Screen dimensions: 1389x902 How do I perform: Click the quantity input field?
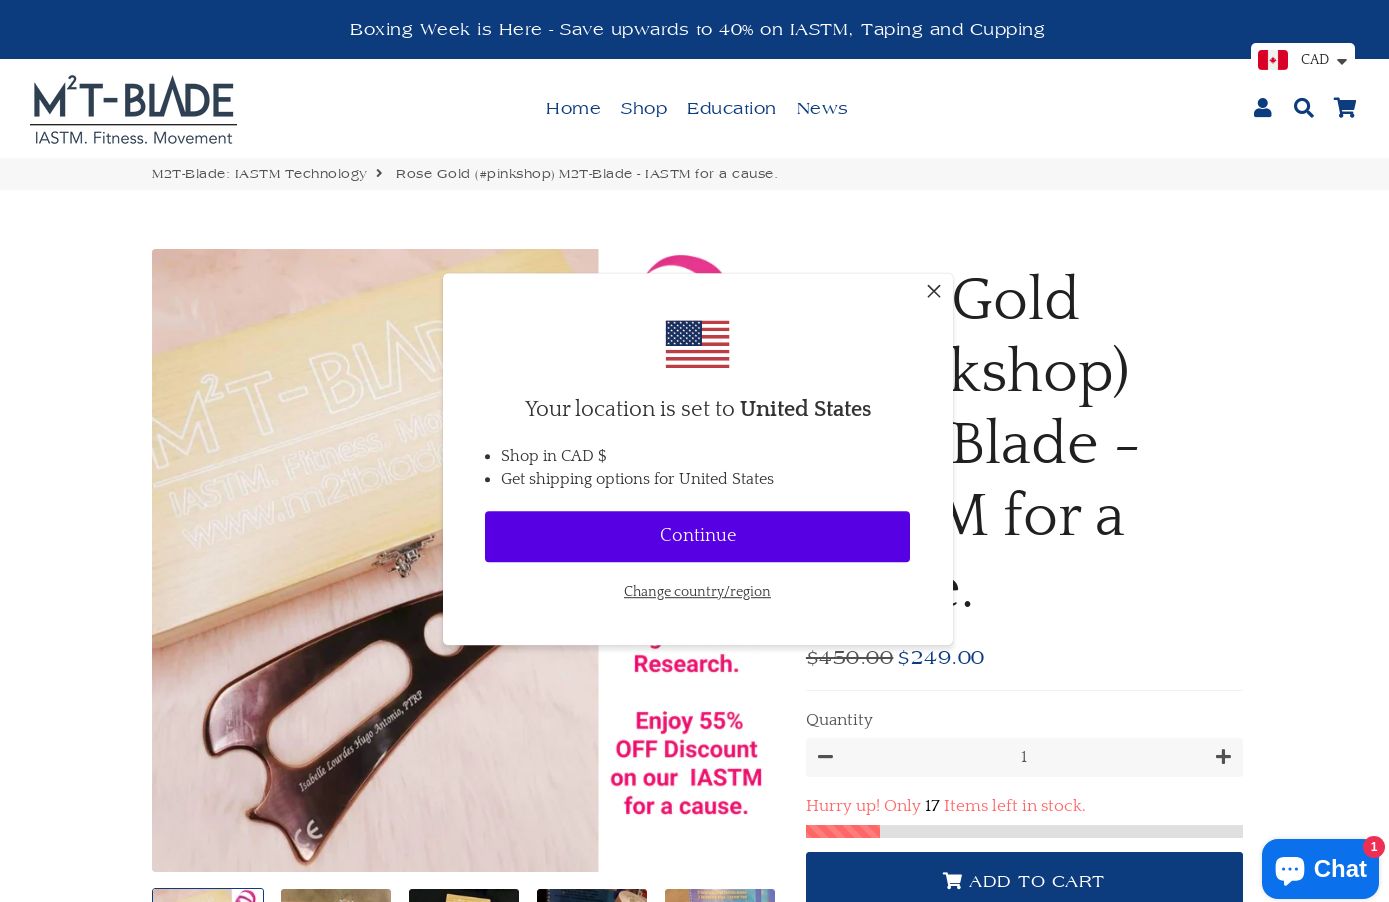pyautogui.click(x=1024, y=757)
